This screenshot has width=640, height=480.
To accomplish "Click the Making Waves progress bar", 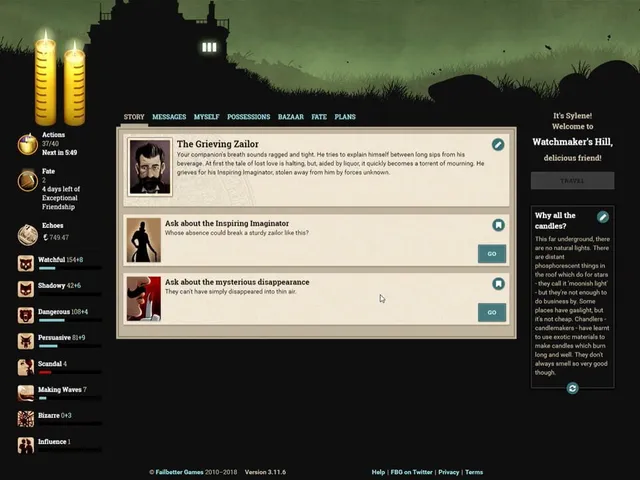I will tap(70, 398).
